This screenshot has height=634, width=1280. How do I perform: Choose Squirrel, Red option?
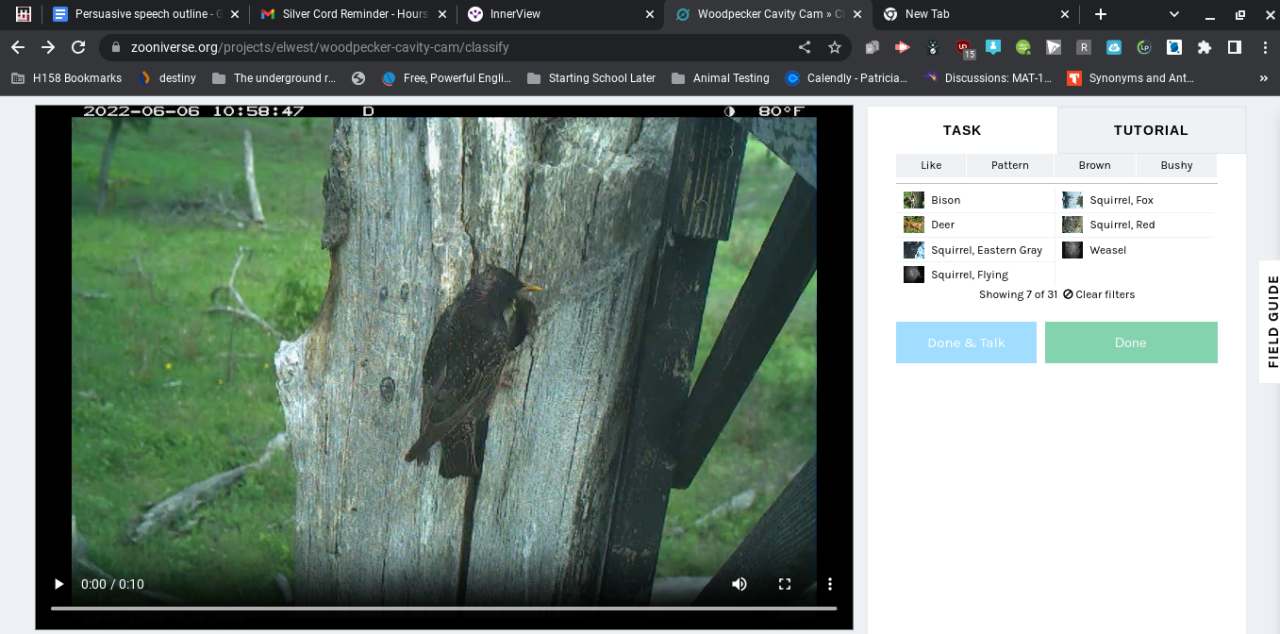coord(1136,225)
